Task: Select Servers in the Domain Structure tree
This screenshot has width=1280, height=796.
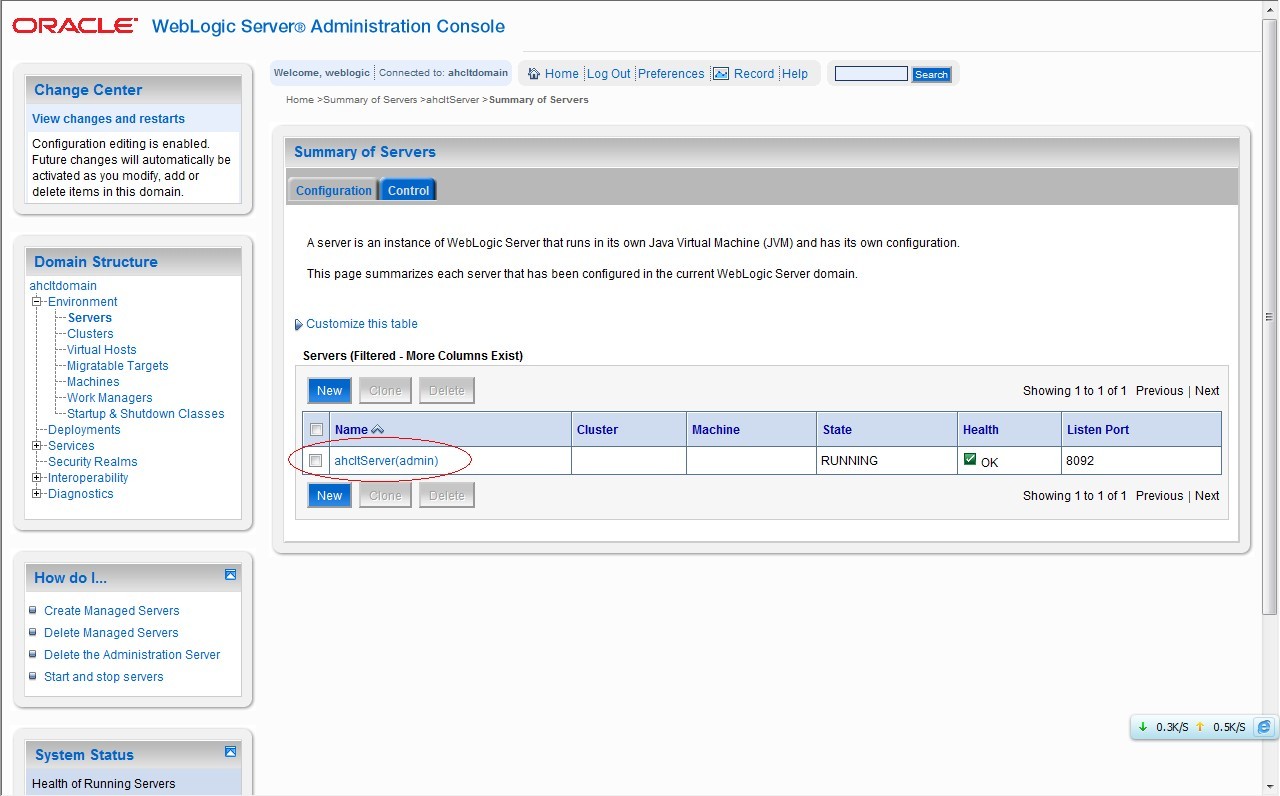Action: click(x=90, y=318)
